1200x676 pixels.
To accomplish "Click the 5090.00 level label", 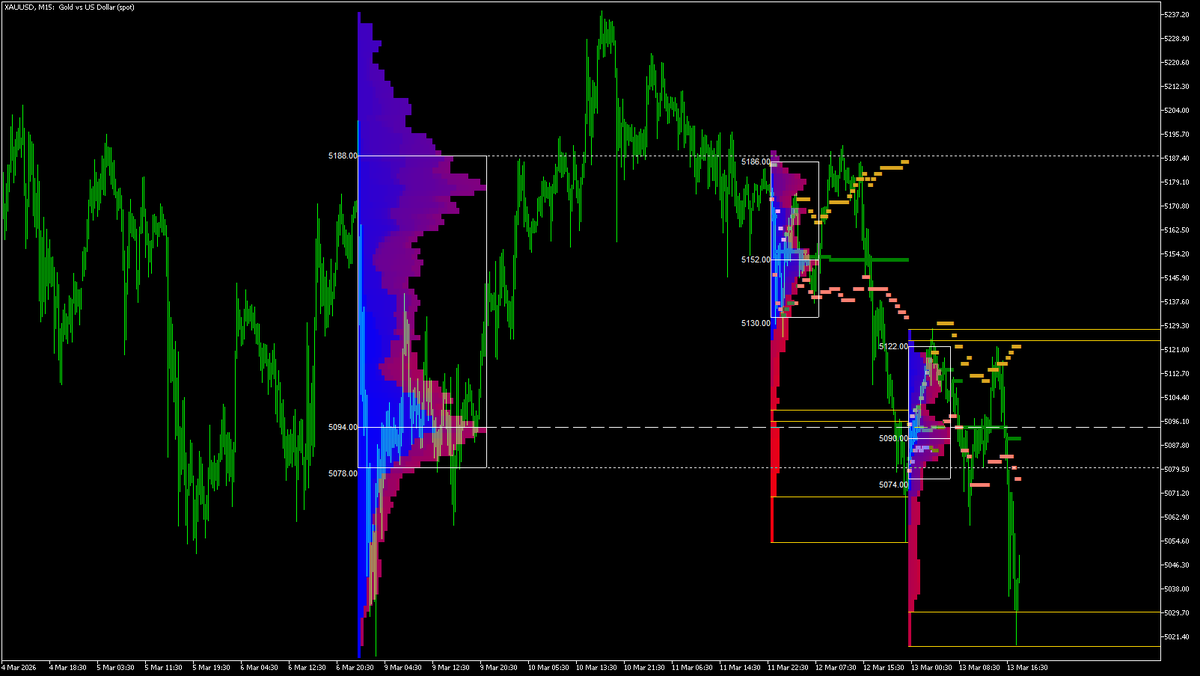I will 894,438.
